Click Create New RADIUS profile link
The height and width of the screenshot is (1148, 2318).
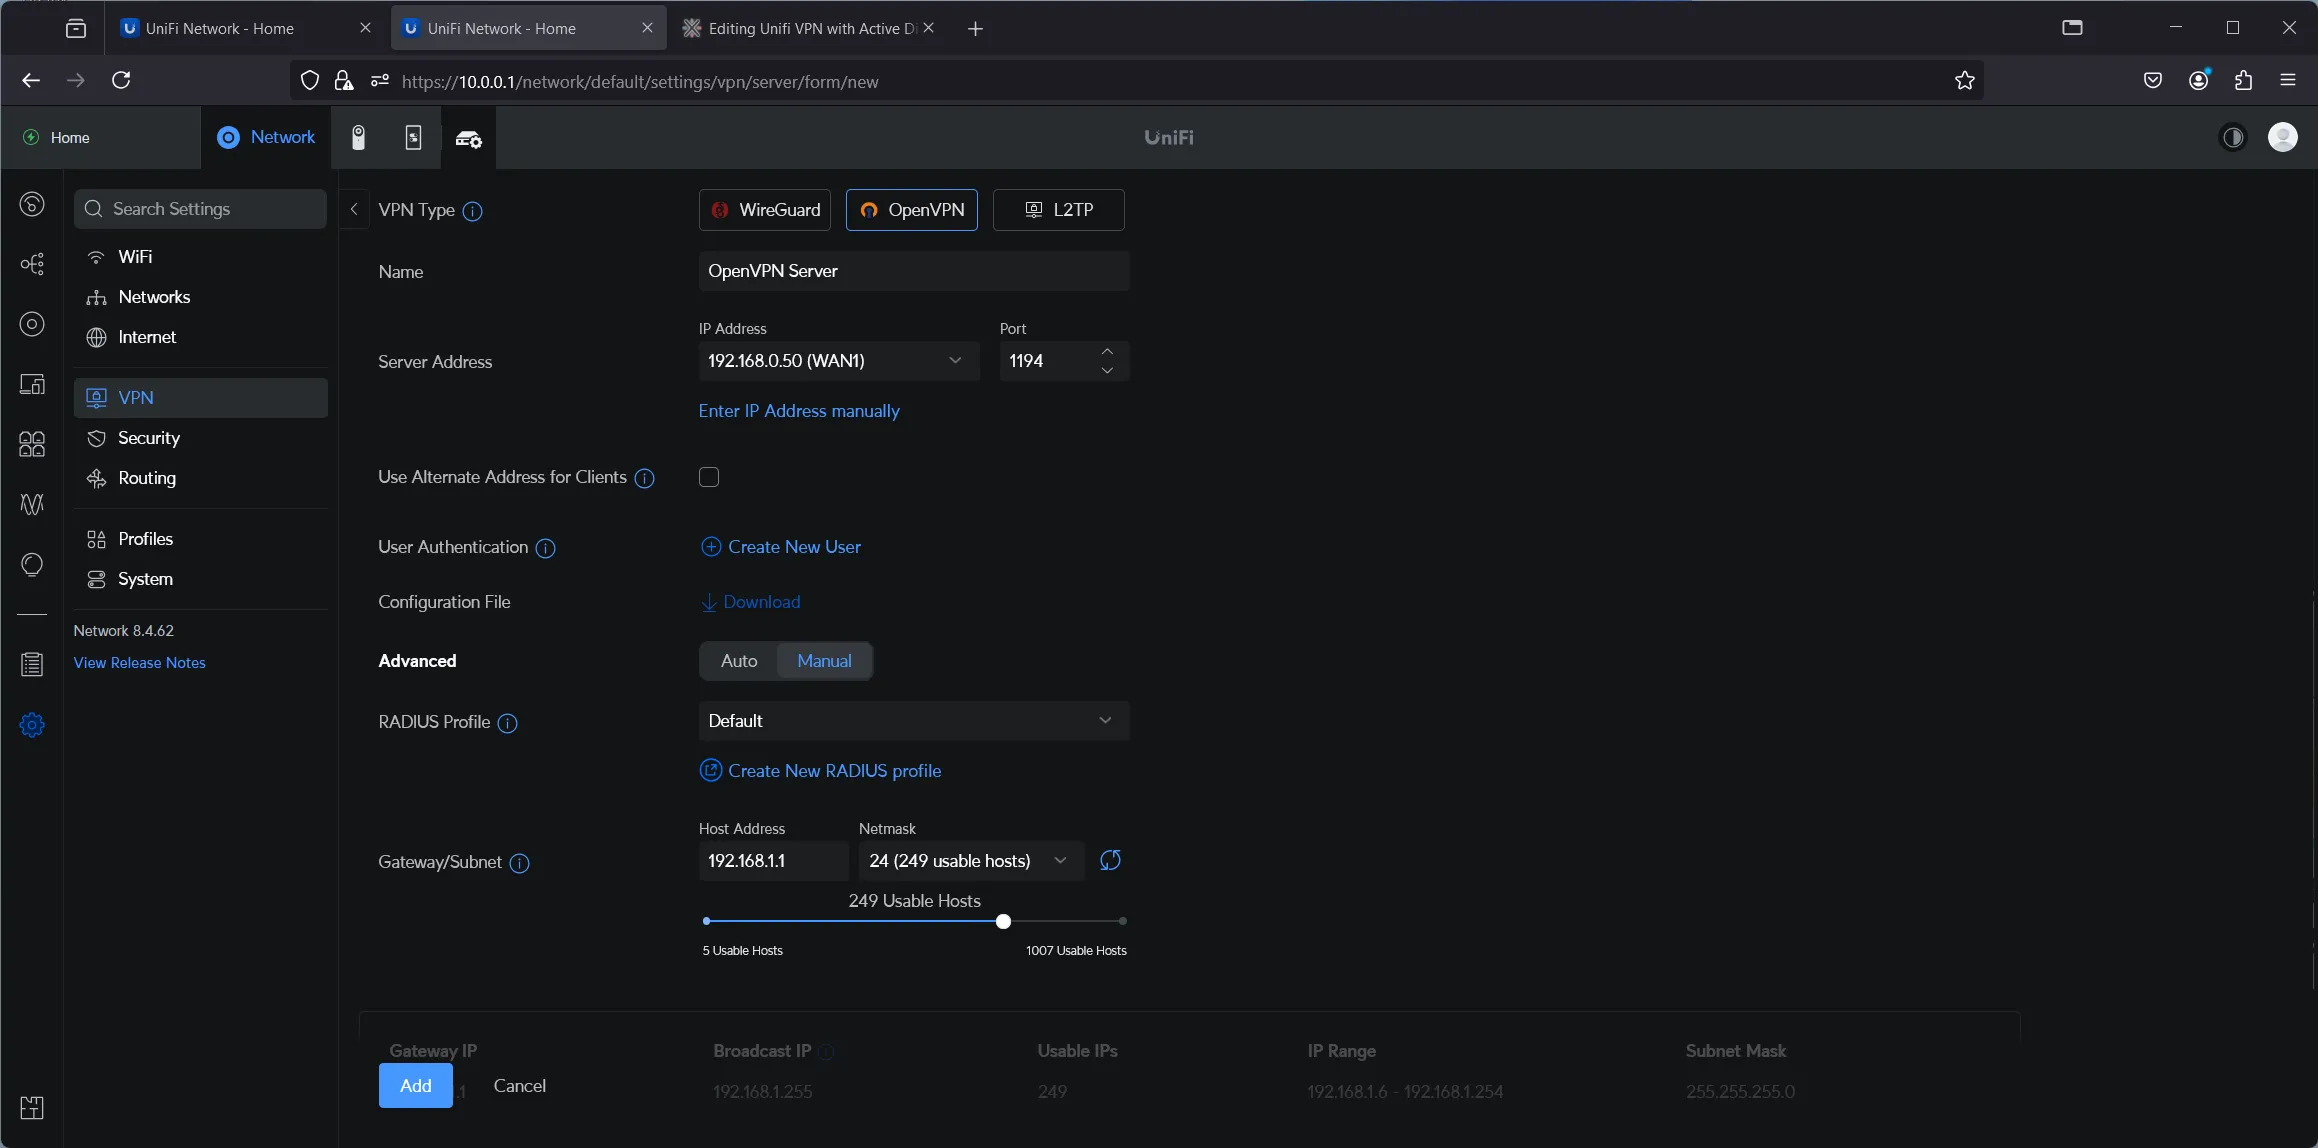pyautogui.click(x=821, y=771)
